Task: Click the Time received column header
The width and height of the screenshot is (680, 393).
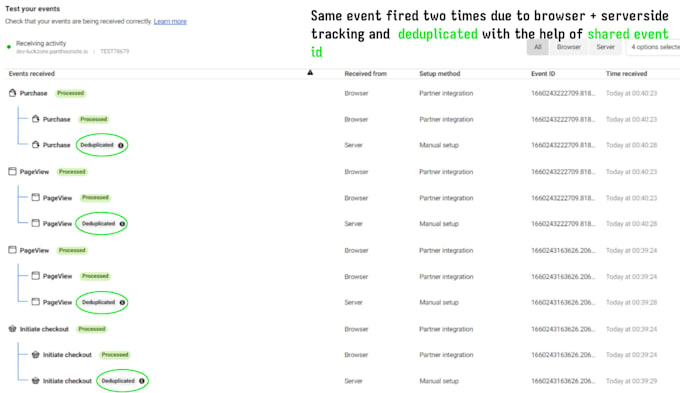Action: [x=626, y=74]
